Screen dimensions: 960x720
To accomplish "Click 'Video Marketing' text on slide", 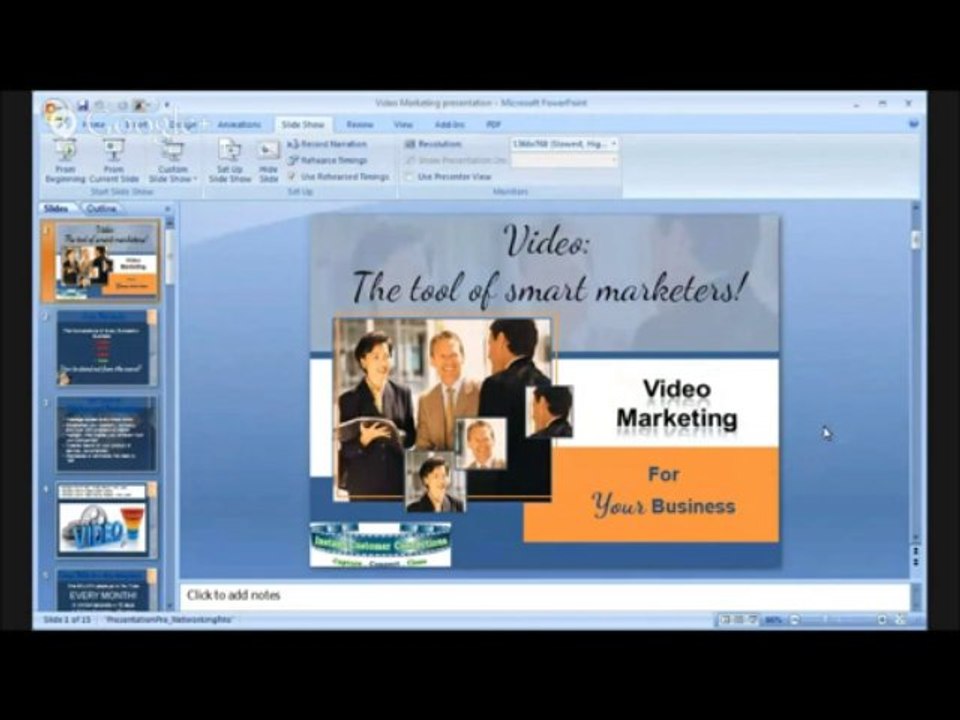I will (x=677, y=404).
